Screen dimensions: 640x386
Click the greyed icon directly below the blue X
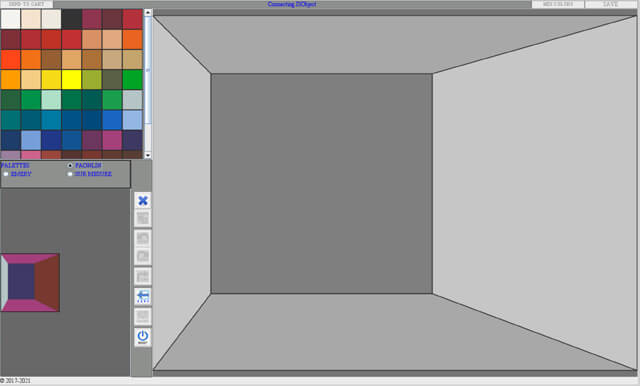click(143, 218)
